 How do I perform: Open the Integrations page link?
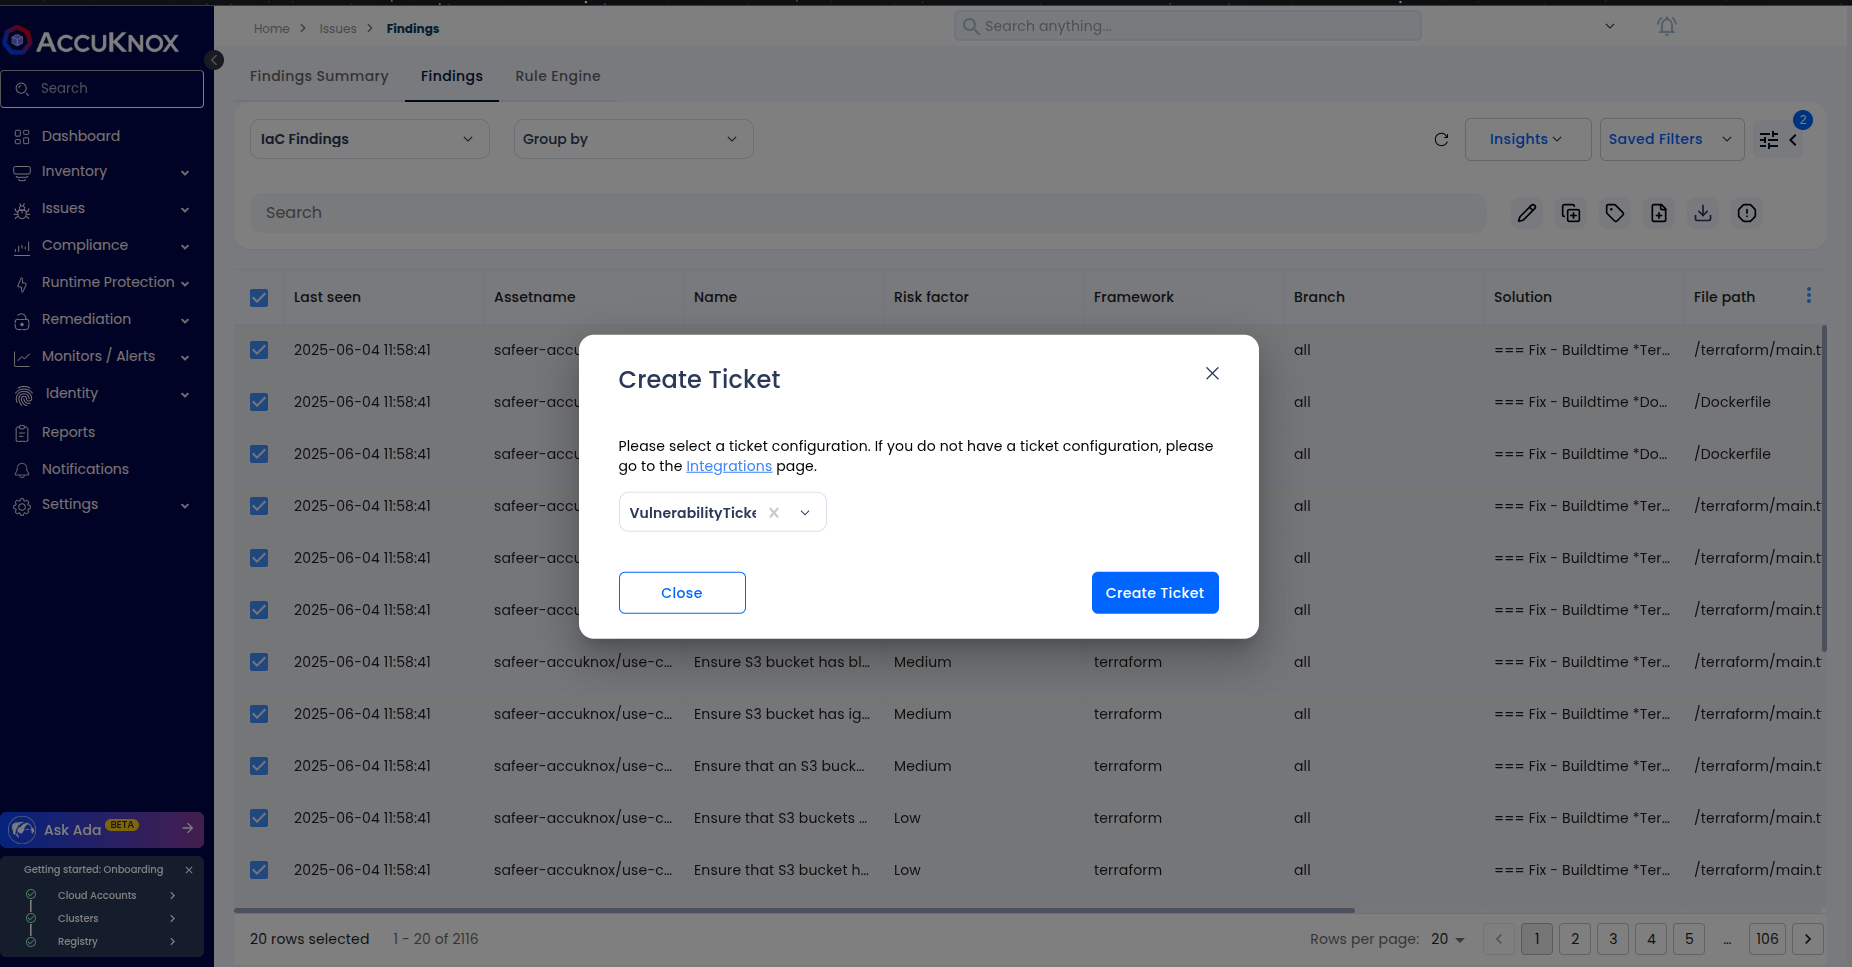click(x=728, y=466)
